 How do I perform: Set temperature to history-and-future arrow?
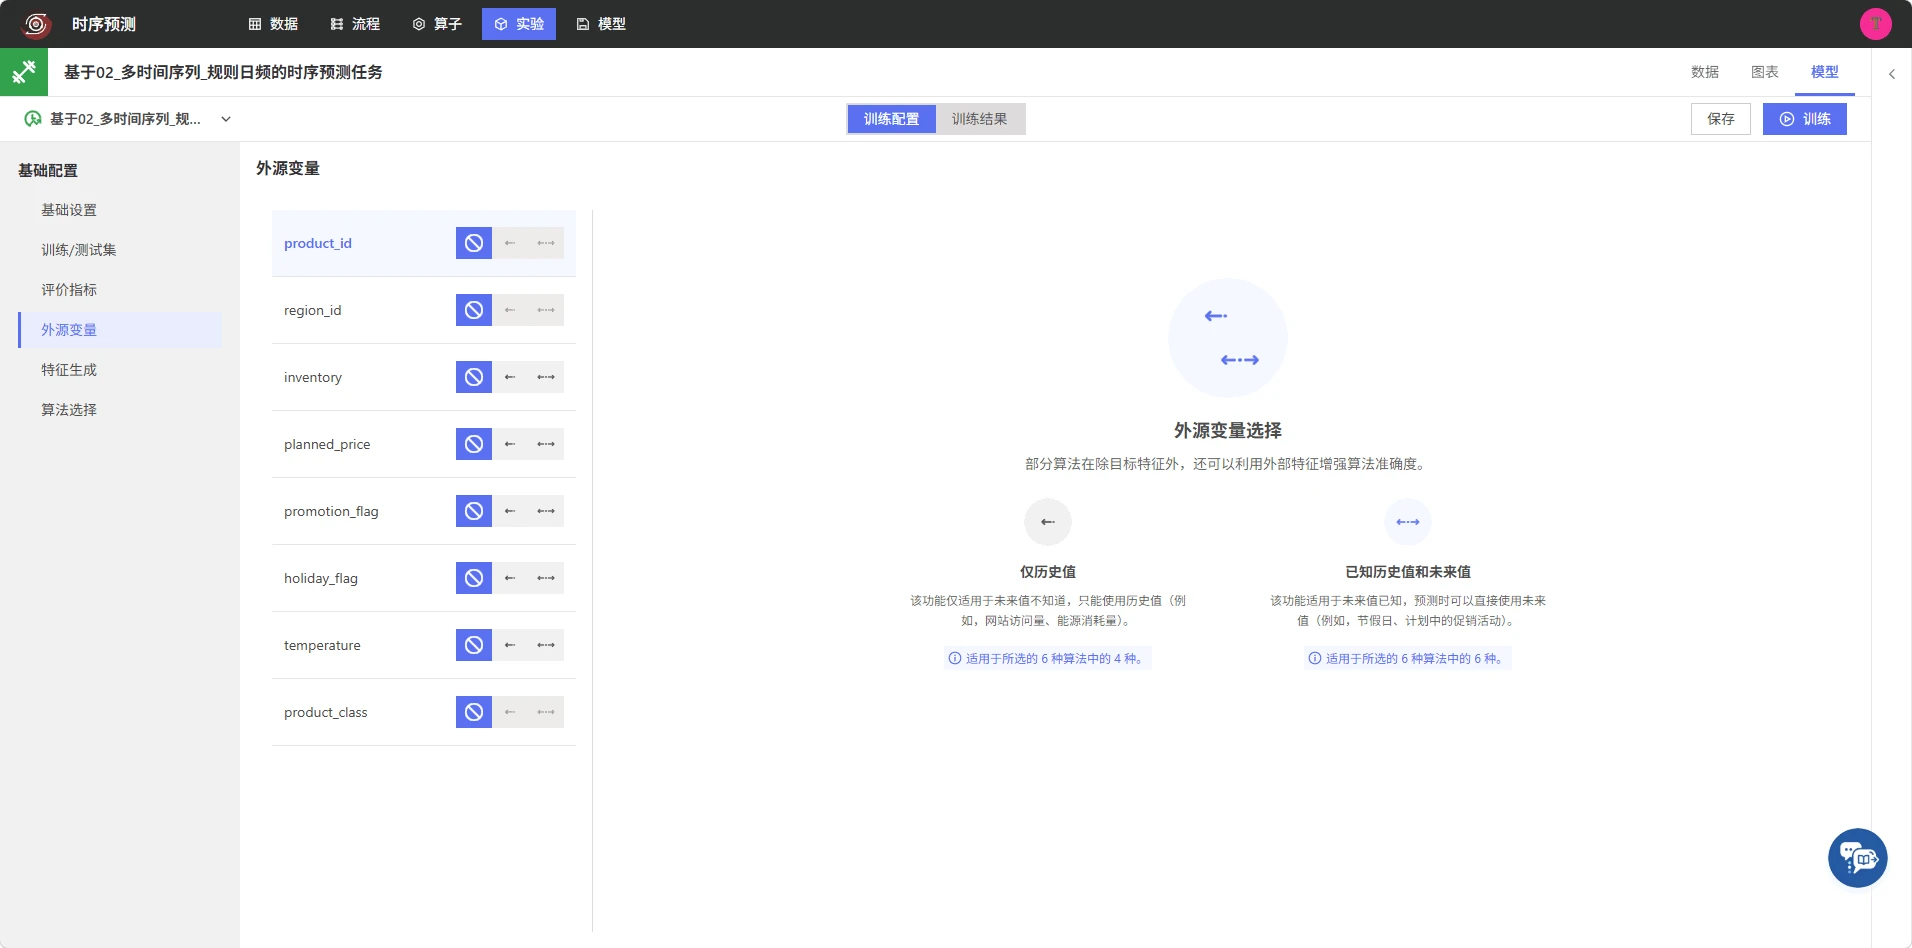(546, 645)
